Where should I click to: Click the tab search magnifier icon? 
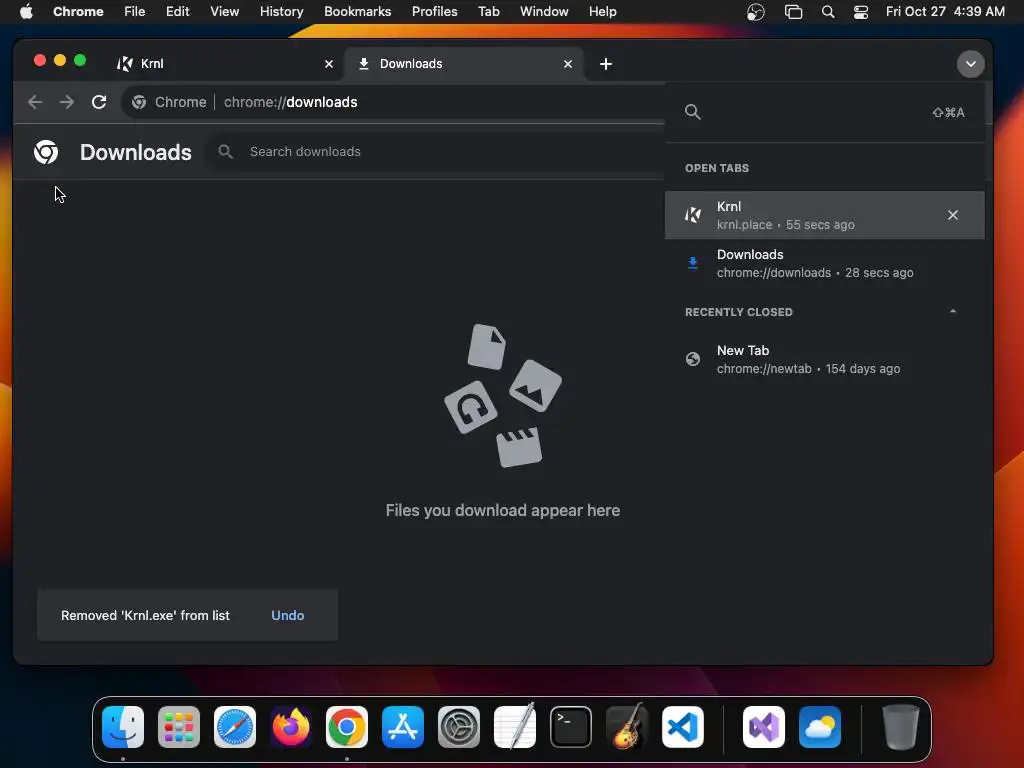(693, 112)
